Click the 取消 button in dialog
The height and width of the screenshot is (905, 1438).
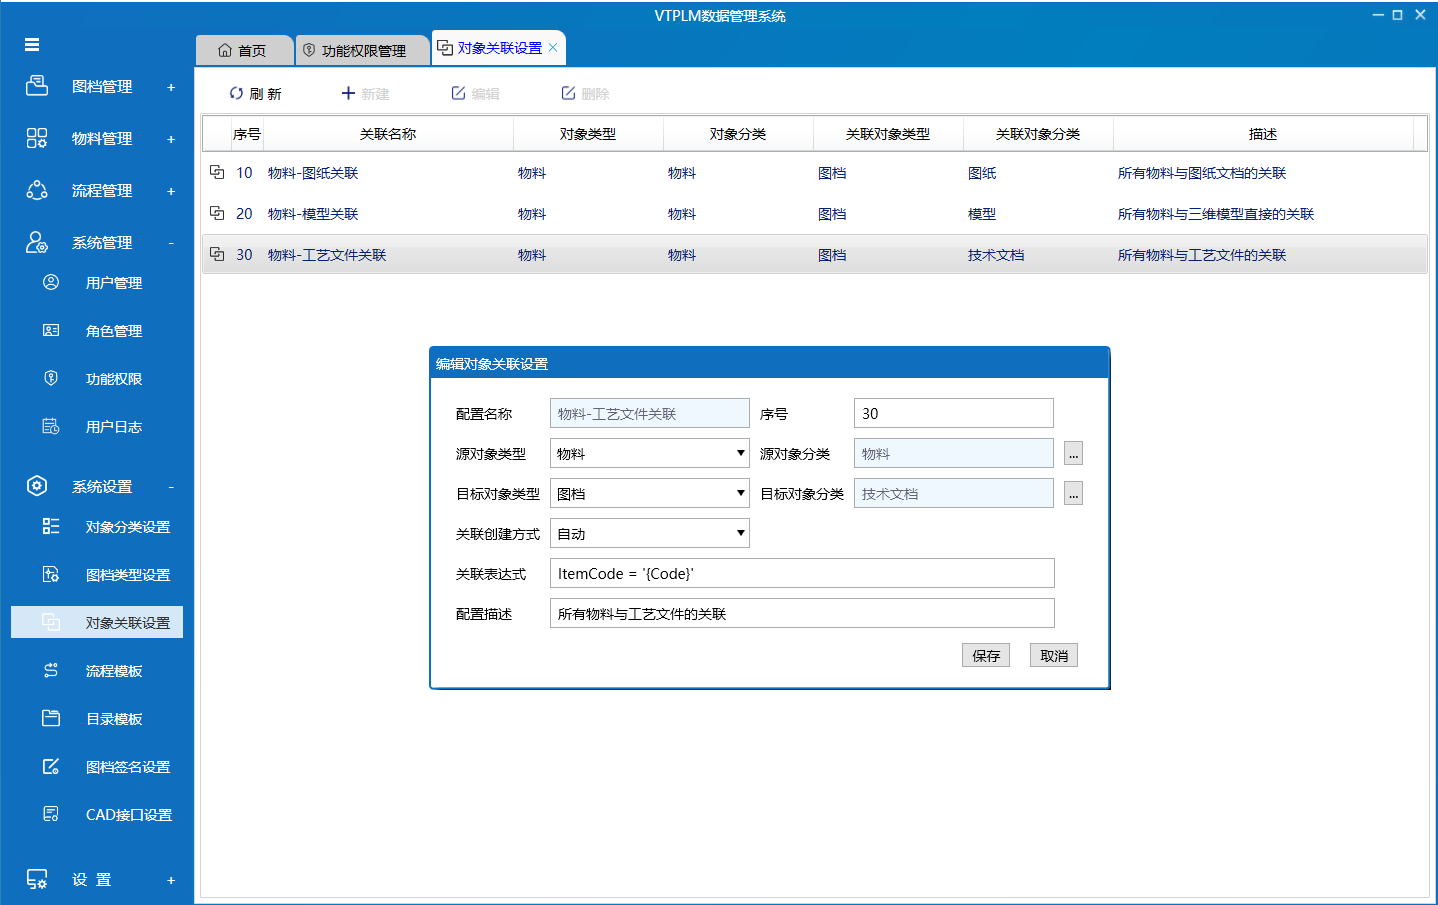(1053, 655)
